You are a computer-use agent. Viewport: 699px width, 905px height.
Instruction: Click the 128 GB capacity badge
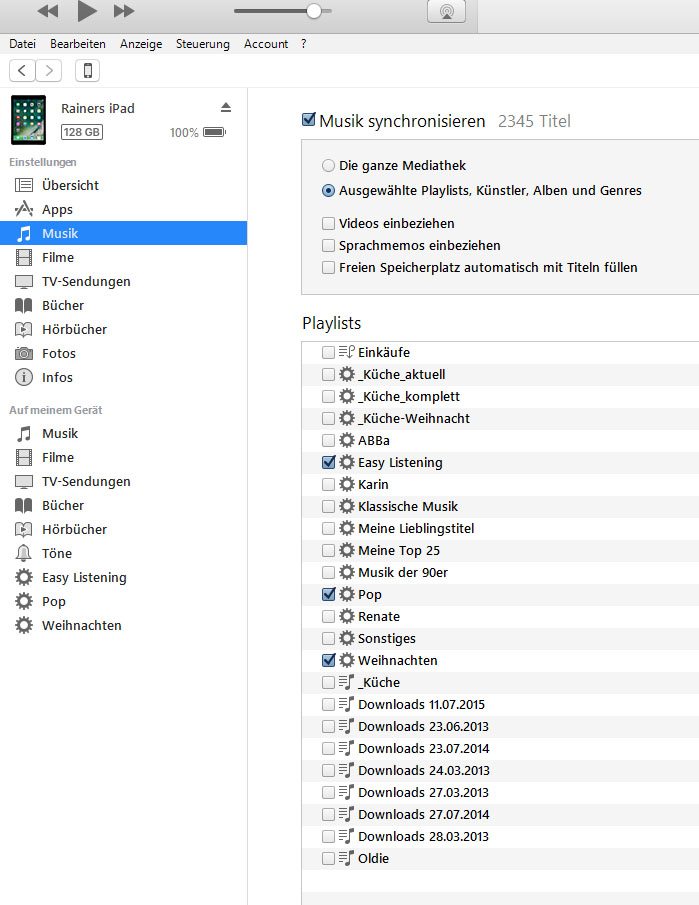(82, 132)
